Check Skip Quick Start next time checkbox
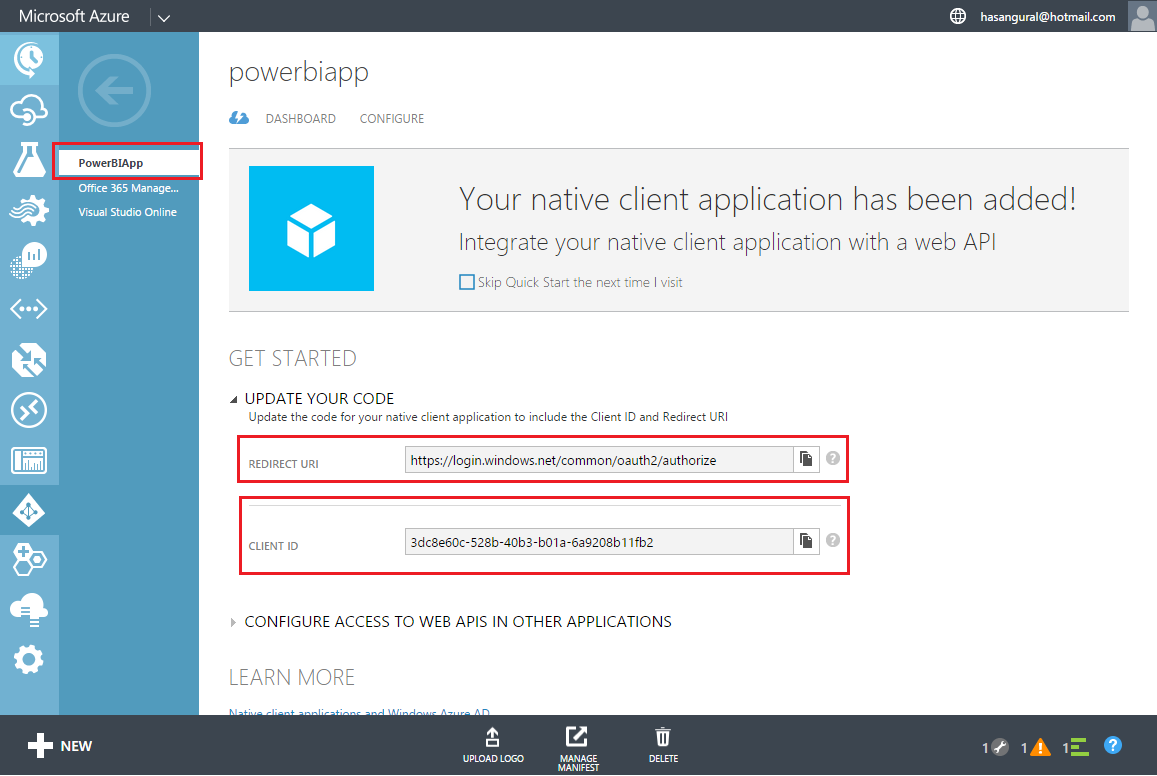 466,282
